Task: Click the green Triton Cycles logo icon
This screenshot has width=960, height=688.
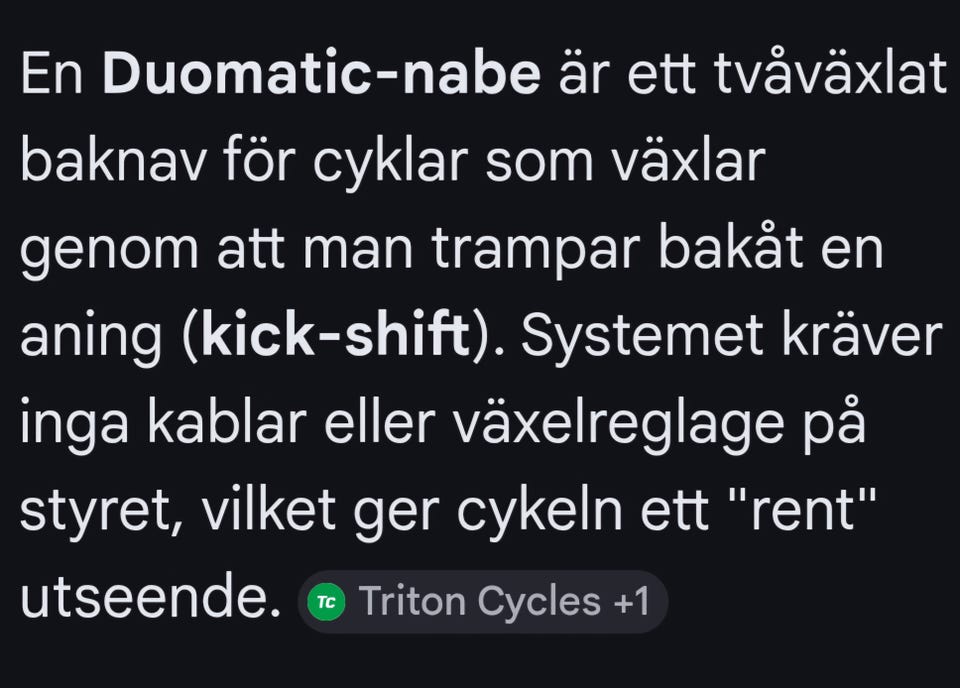Action: pyautogui.click(x=326, y=602)
